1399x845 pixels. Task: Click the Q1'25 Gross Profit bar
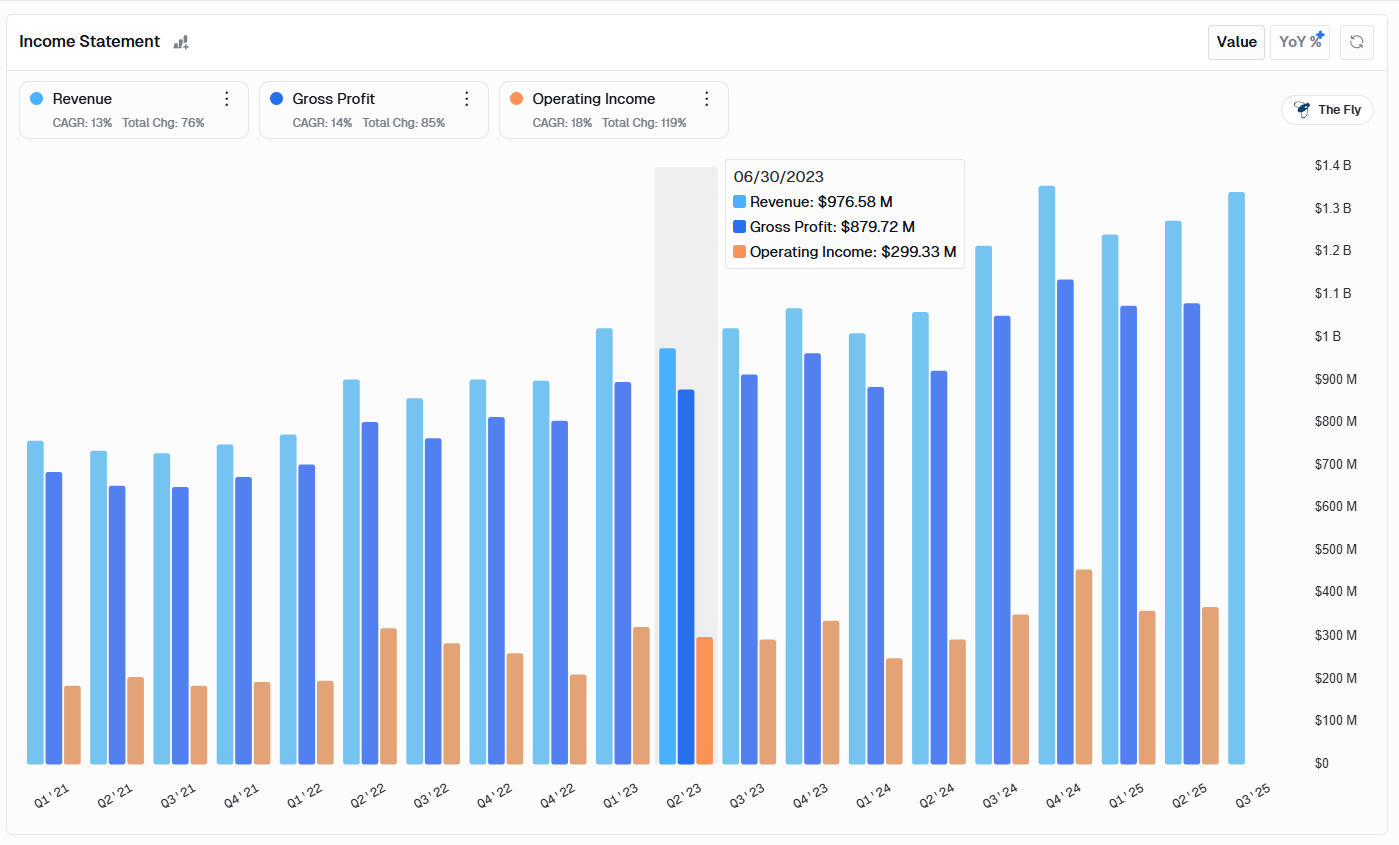1128,535
